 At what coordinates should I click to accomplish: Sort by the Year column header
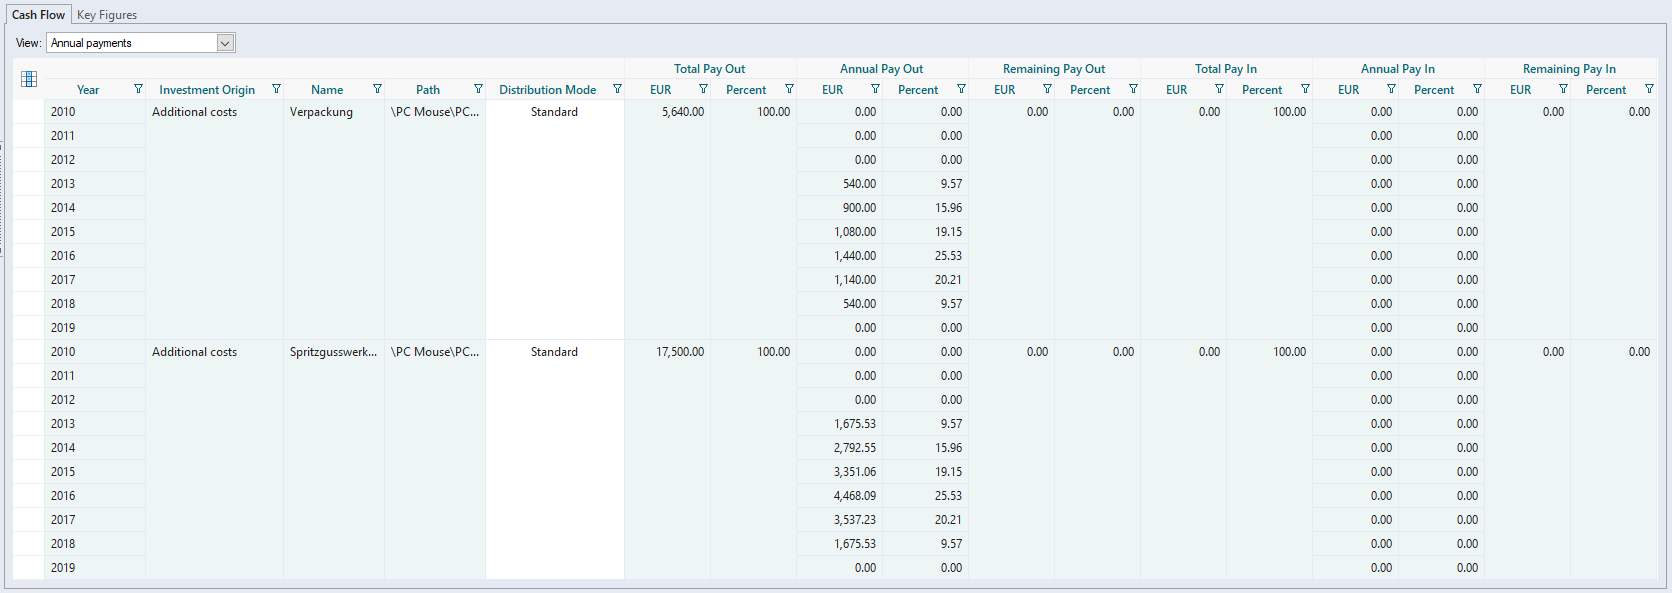(x=88, y=90)
